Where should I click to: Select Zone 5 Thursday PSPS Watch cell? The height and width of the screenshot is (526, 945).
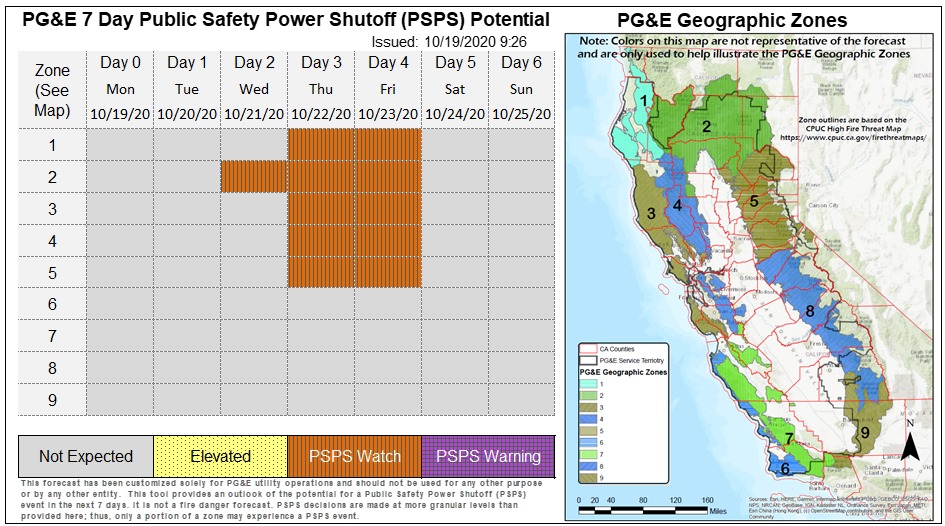click(x=321, y=272)
